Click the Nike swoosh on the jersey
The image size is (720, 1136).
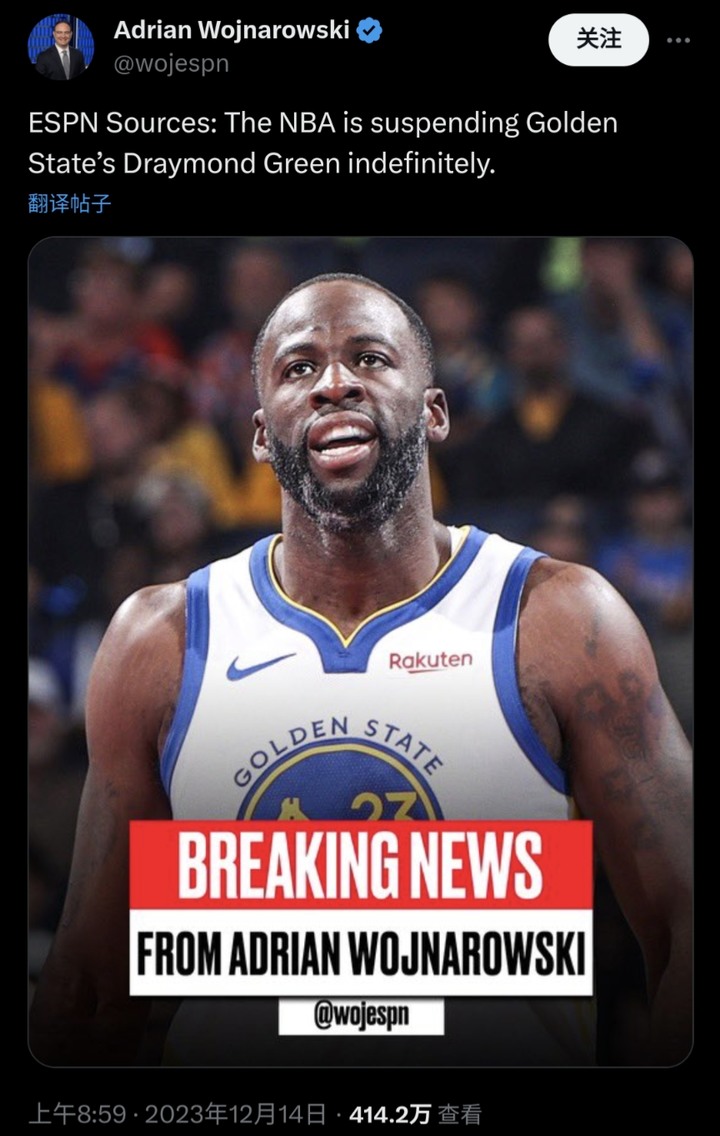(x=260, y=665)
